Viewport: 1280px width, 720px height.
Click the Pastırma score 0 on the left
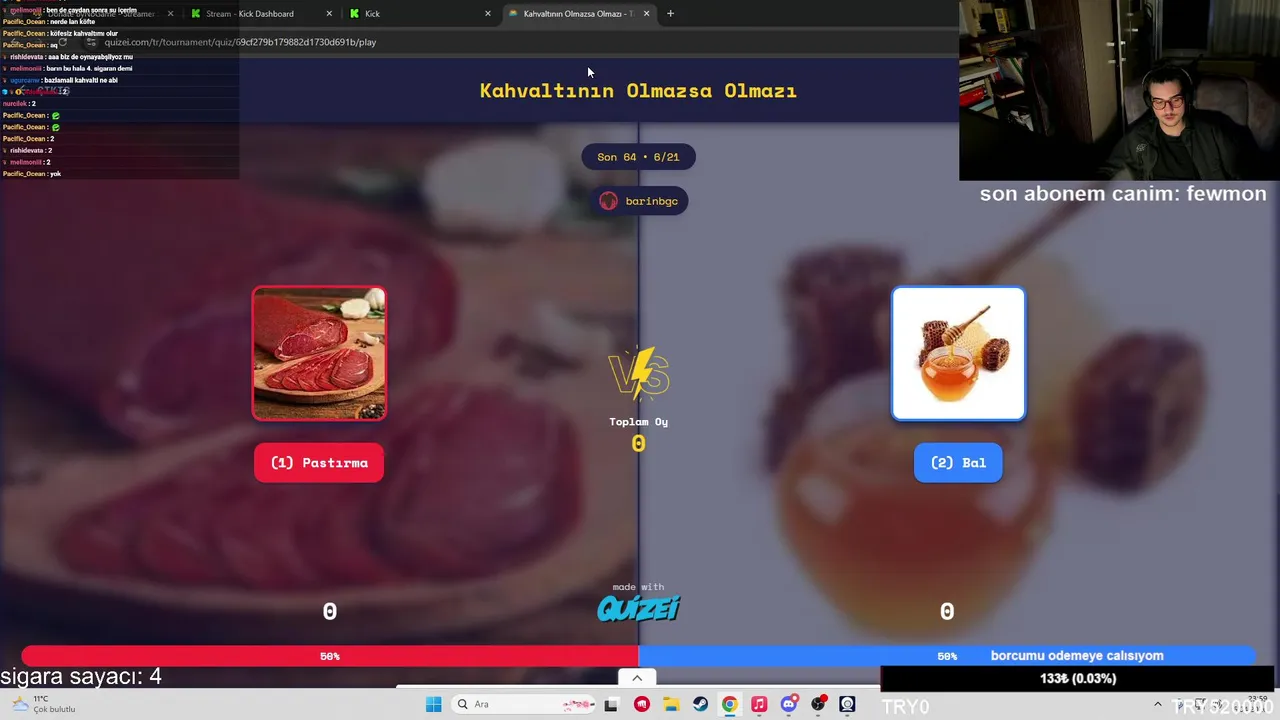[330, 611]
